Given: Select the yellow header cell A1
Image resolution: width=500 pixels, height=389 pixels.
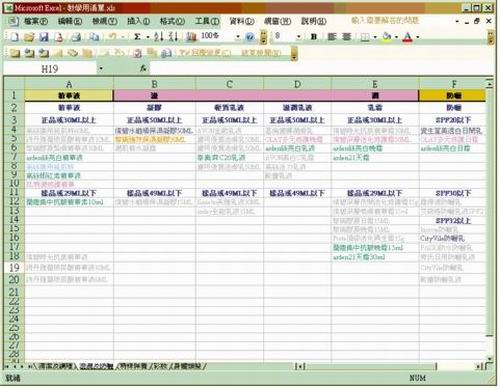Looking at the screenshot, I should (69, 95).
